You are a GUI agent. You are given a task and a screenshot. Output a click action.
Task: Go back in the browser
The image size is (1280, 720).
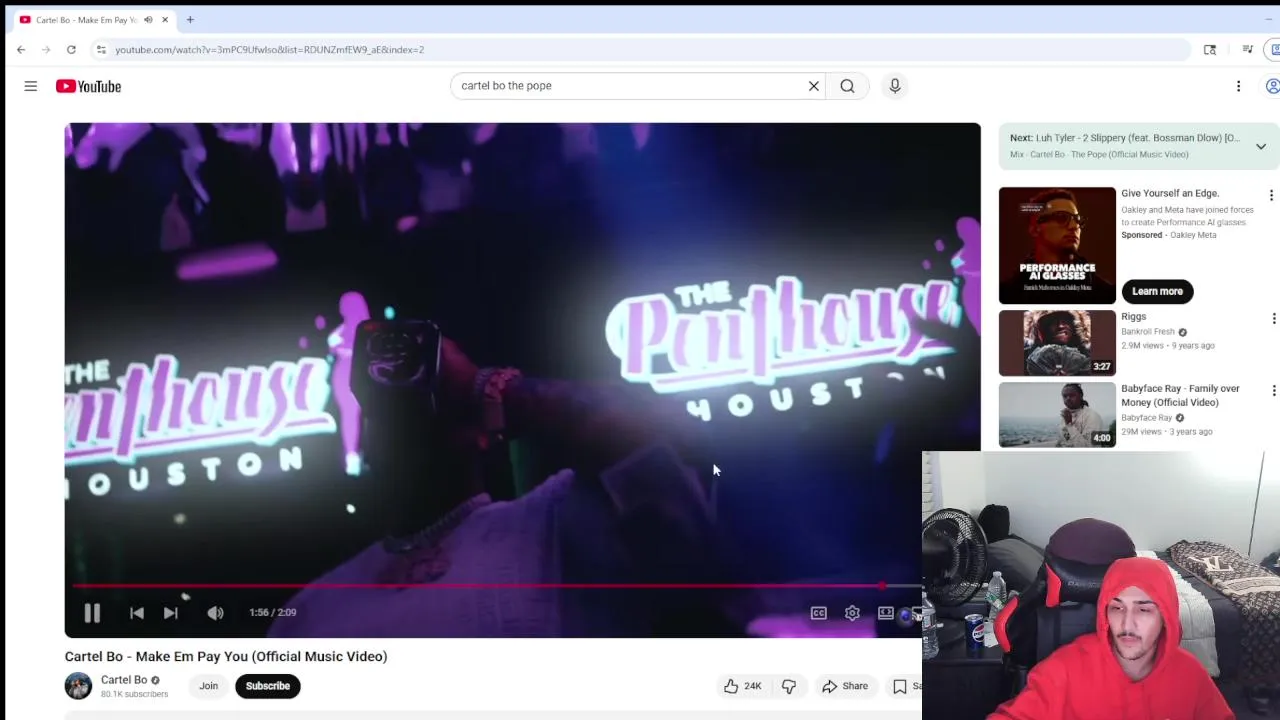click(21, 49)
